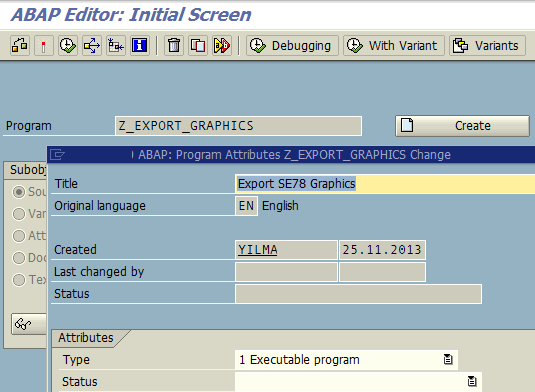Click the created date 25.11.2013
Screen dimensions: 535x392
382,250
